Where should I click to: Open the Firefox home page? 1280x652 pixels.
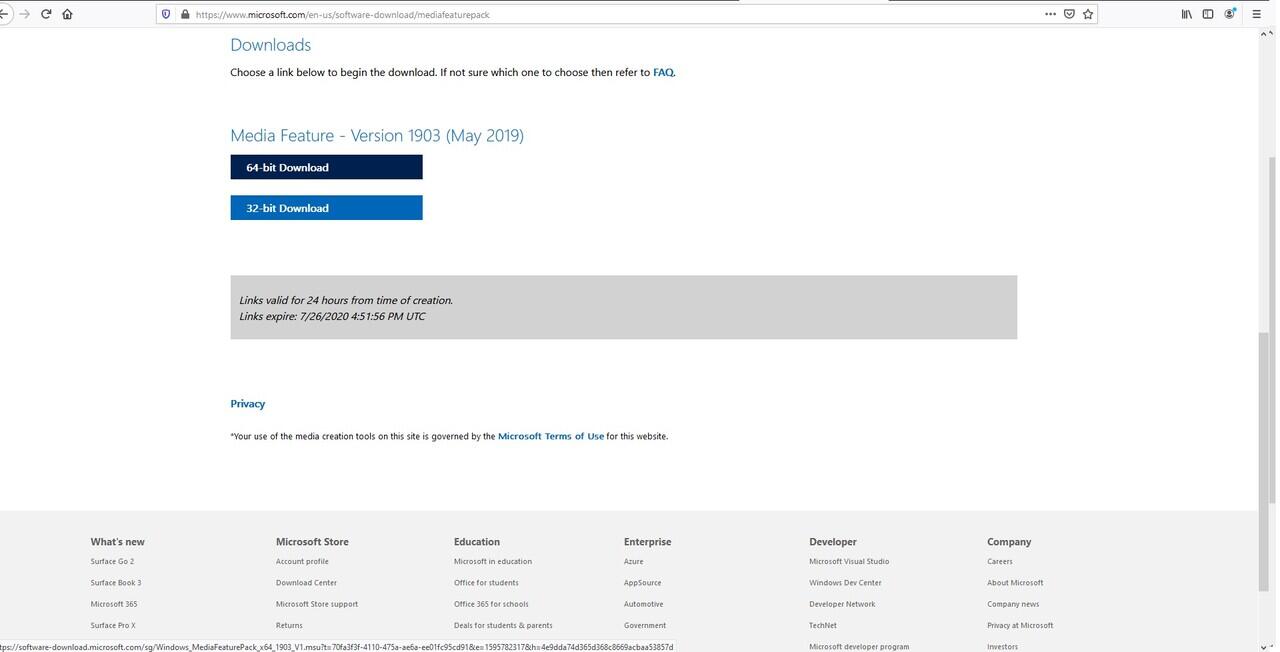[67, 14]
